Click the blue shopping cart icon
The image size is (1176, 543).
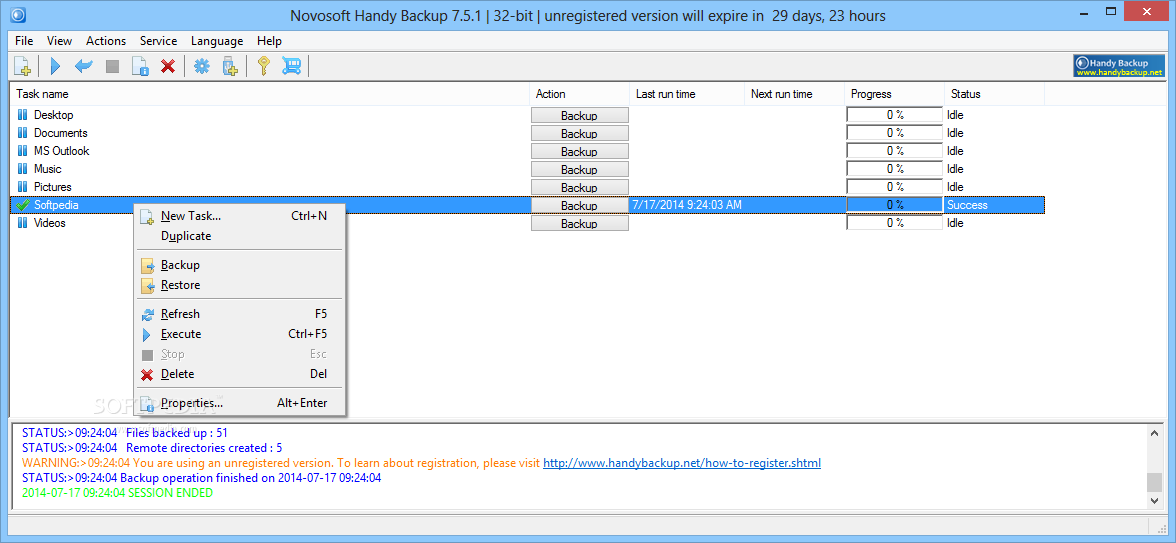(290, 66)
